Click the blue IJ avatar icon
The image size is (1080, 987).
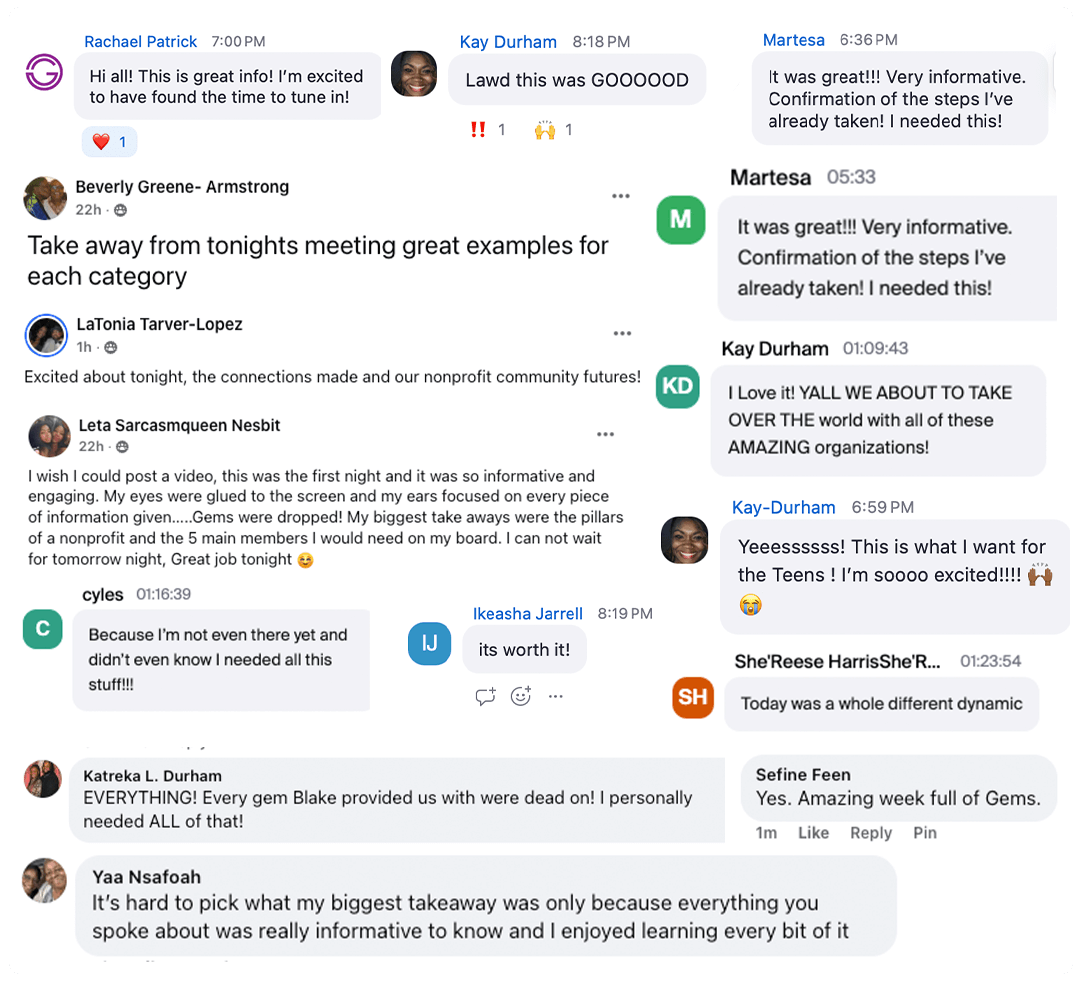coord(430,644)
